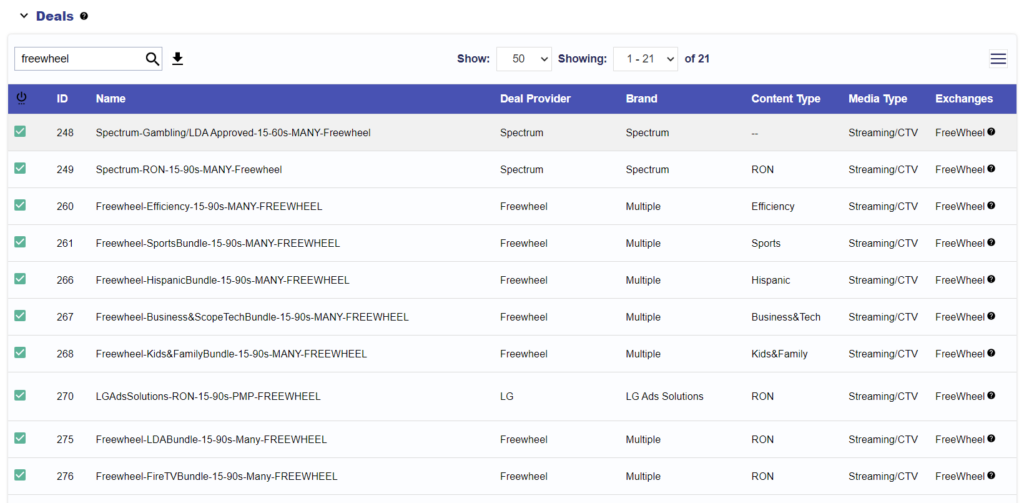Image resolution: width=1024 pixels, height=503 pixels.
Task: Click 'Freewheel-SportsBundle-15-90s-MANY-FREEWHEEL' deal name
Action: 217,243
